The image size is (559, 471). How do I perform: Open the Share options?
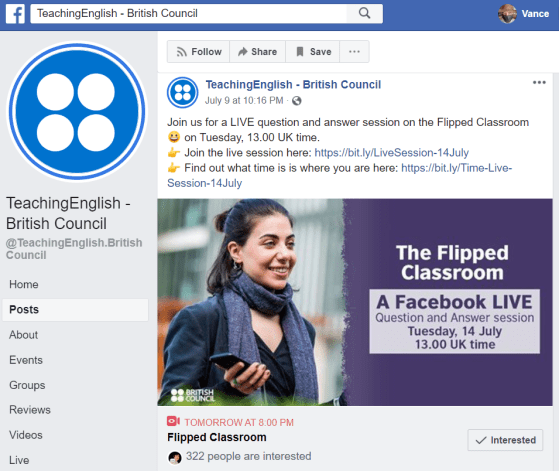257,52
